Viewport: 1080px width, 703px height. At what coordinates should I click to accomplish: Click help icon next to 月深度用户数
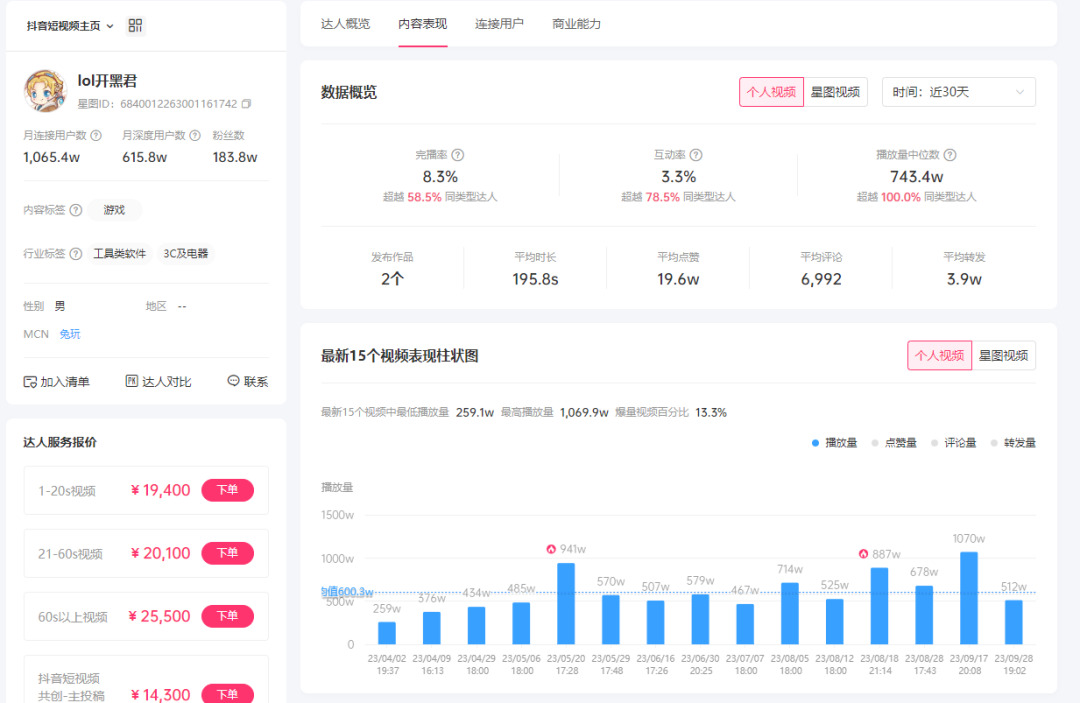(194, 135)
